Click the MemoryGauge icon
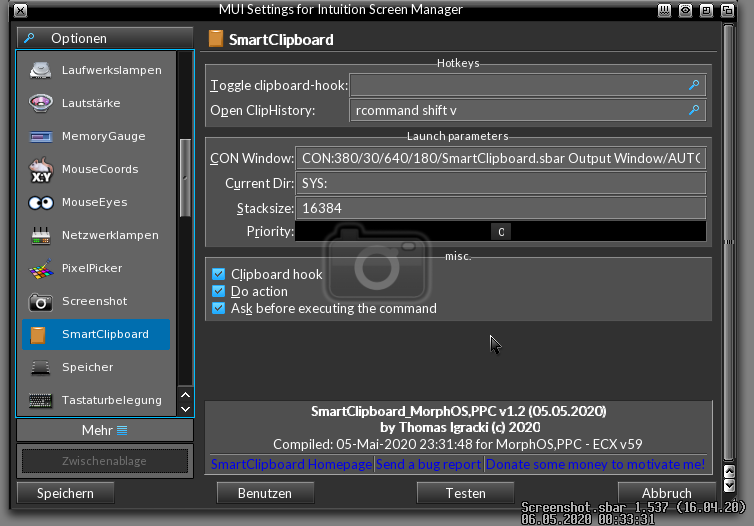754x526 pixels. pos(41,136)
